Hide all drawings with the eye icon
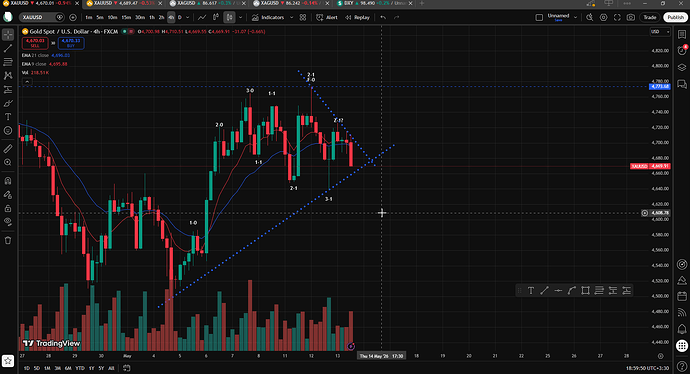690x374 pixels. pyautogui.click(x=8, y=222)
